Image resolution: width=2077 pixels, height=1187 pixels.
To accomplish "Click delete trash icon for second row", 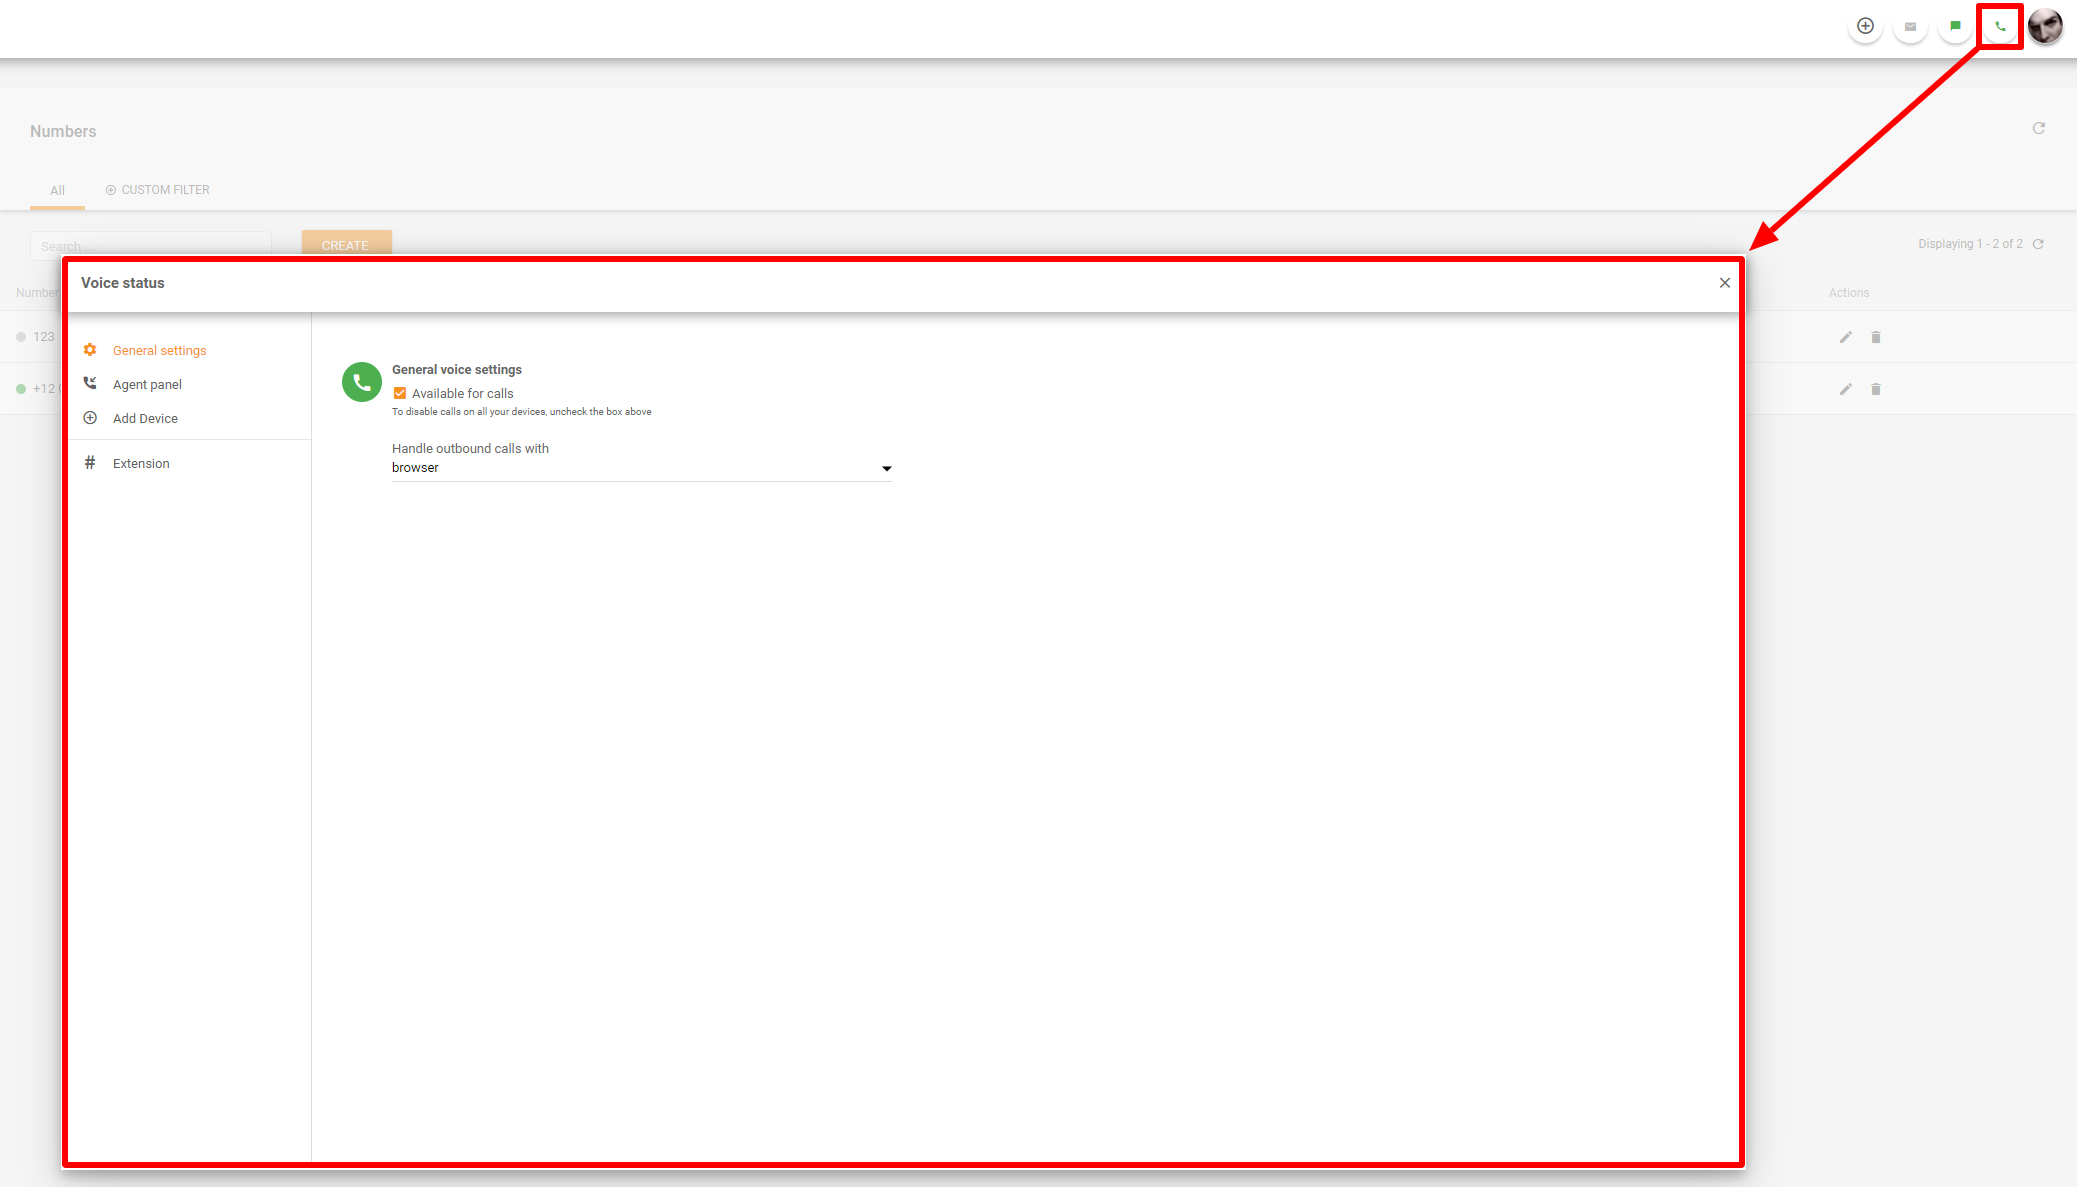I will tap(1876, 389).
